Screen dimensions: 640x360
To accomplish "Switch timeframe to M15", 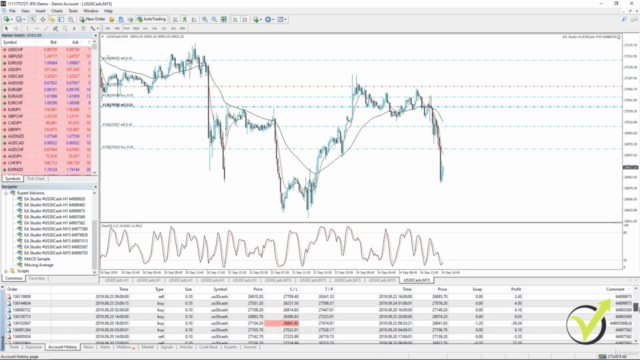I will pyautogui.click(x=127, y=29).
